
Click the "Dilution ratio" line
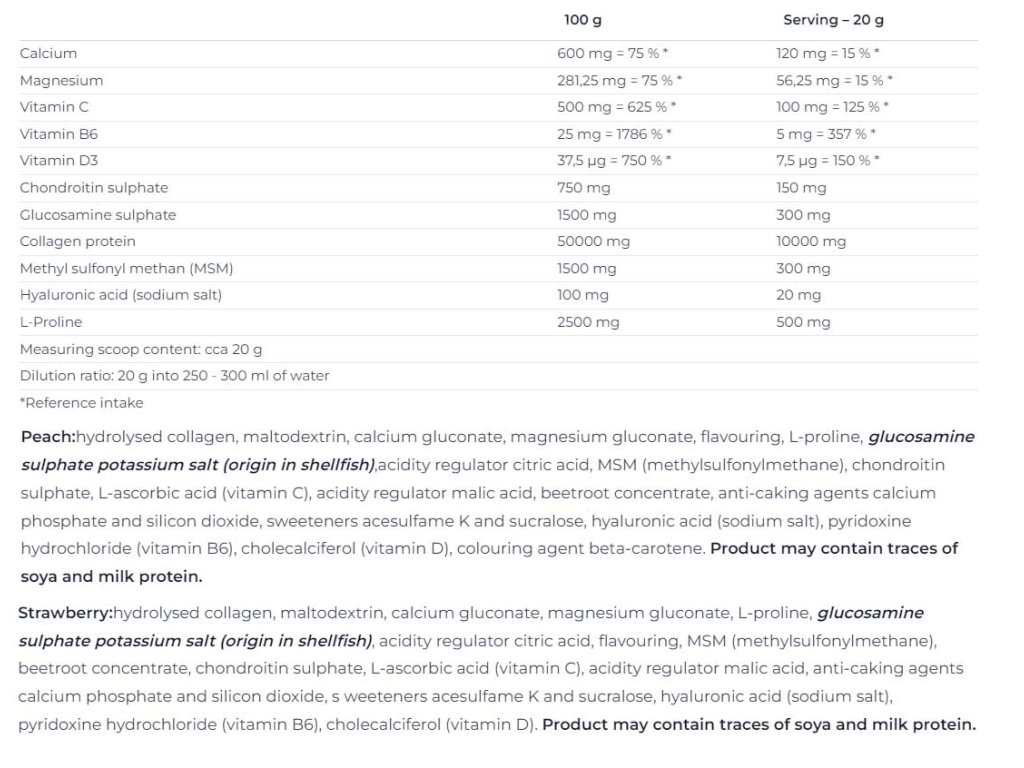[x=174, y=376]
